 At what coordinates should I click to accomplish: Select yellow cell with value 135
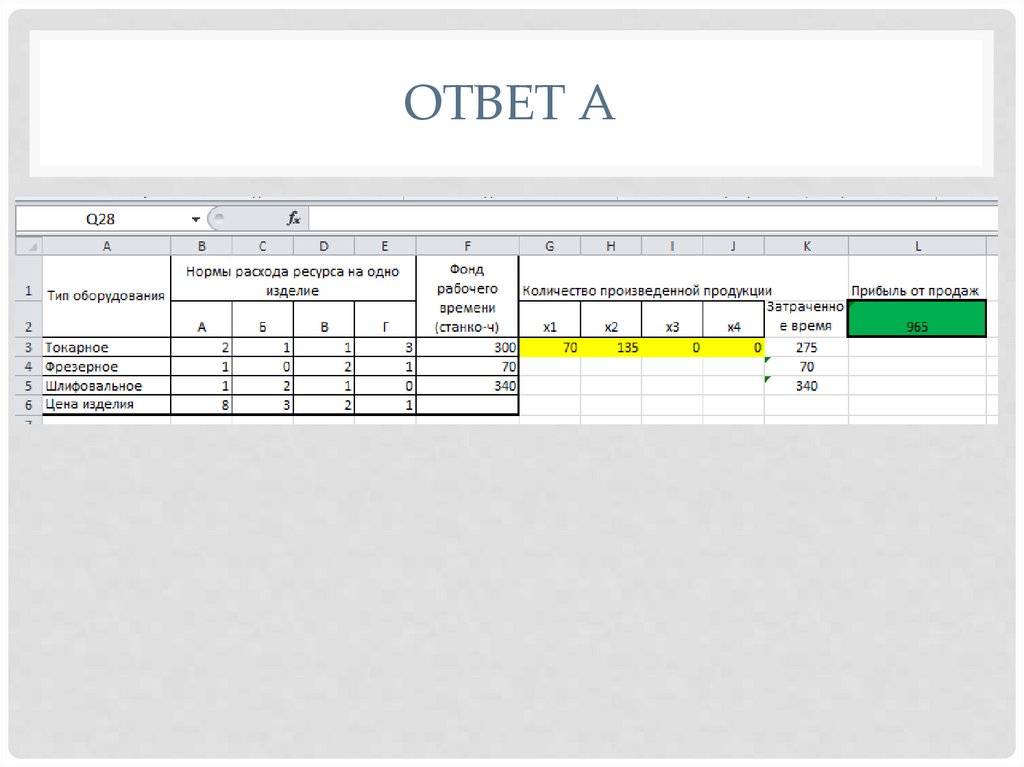tap(610, 348)
